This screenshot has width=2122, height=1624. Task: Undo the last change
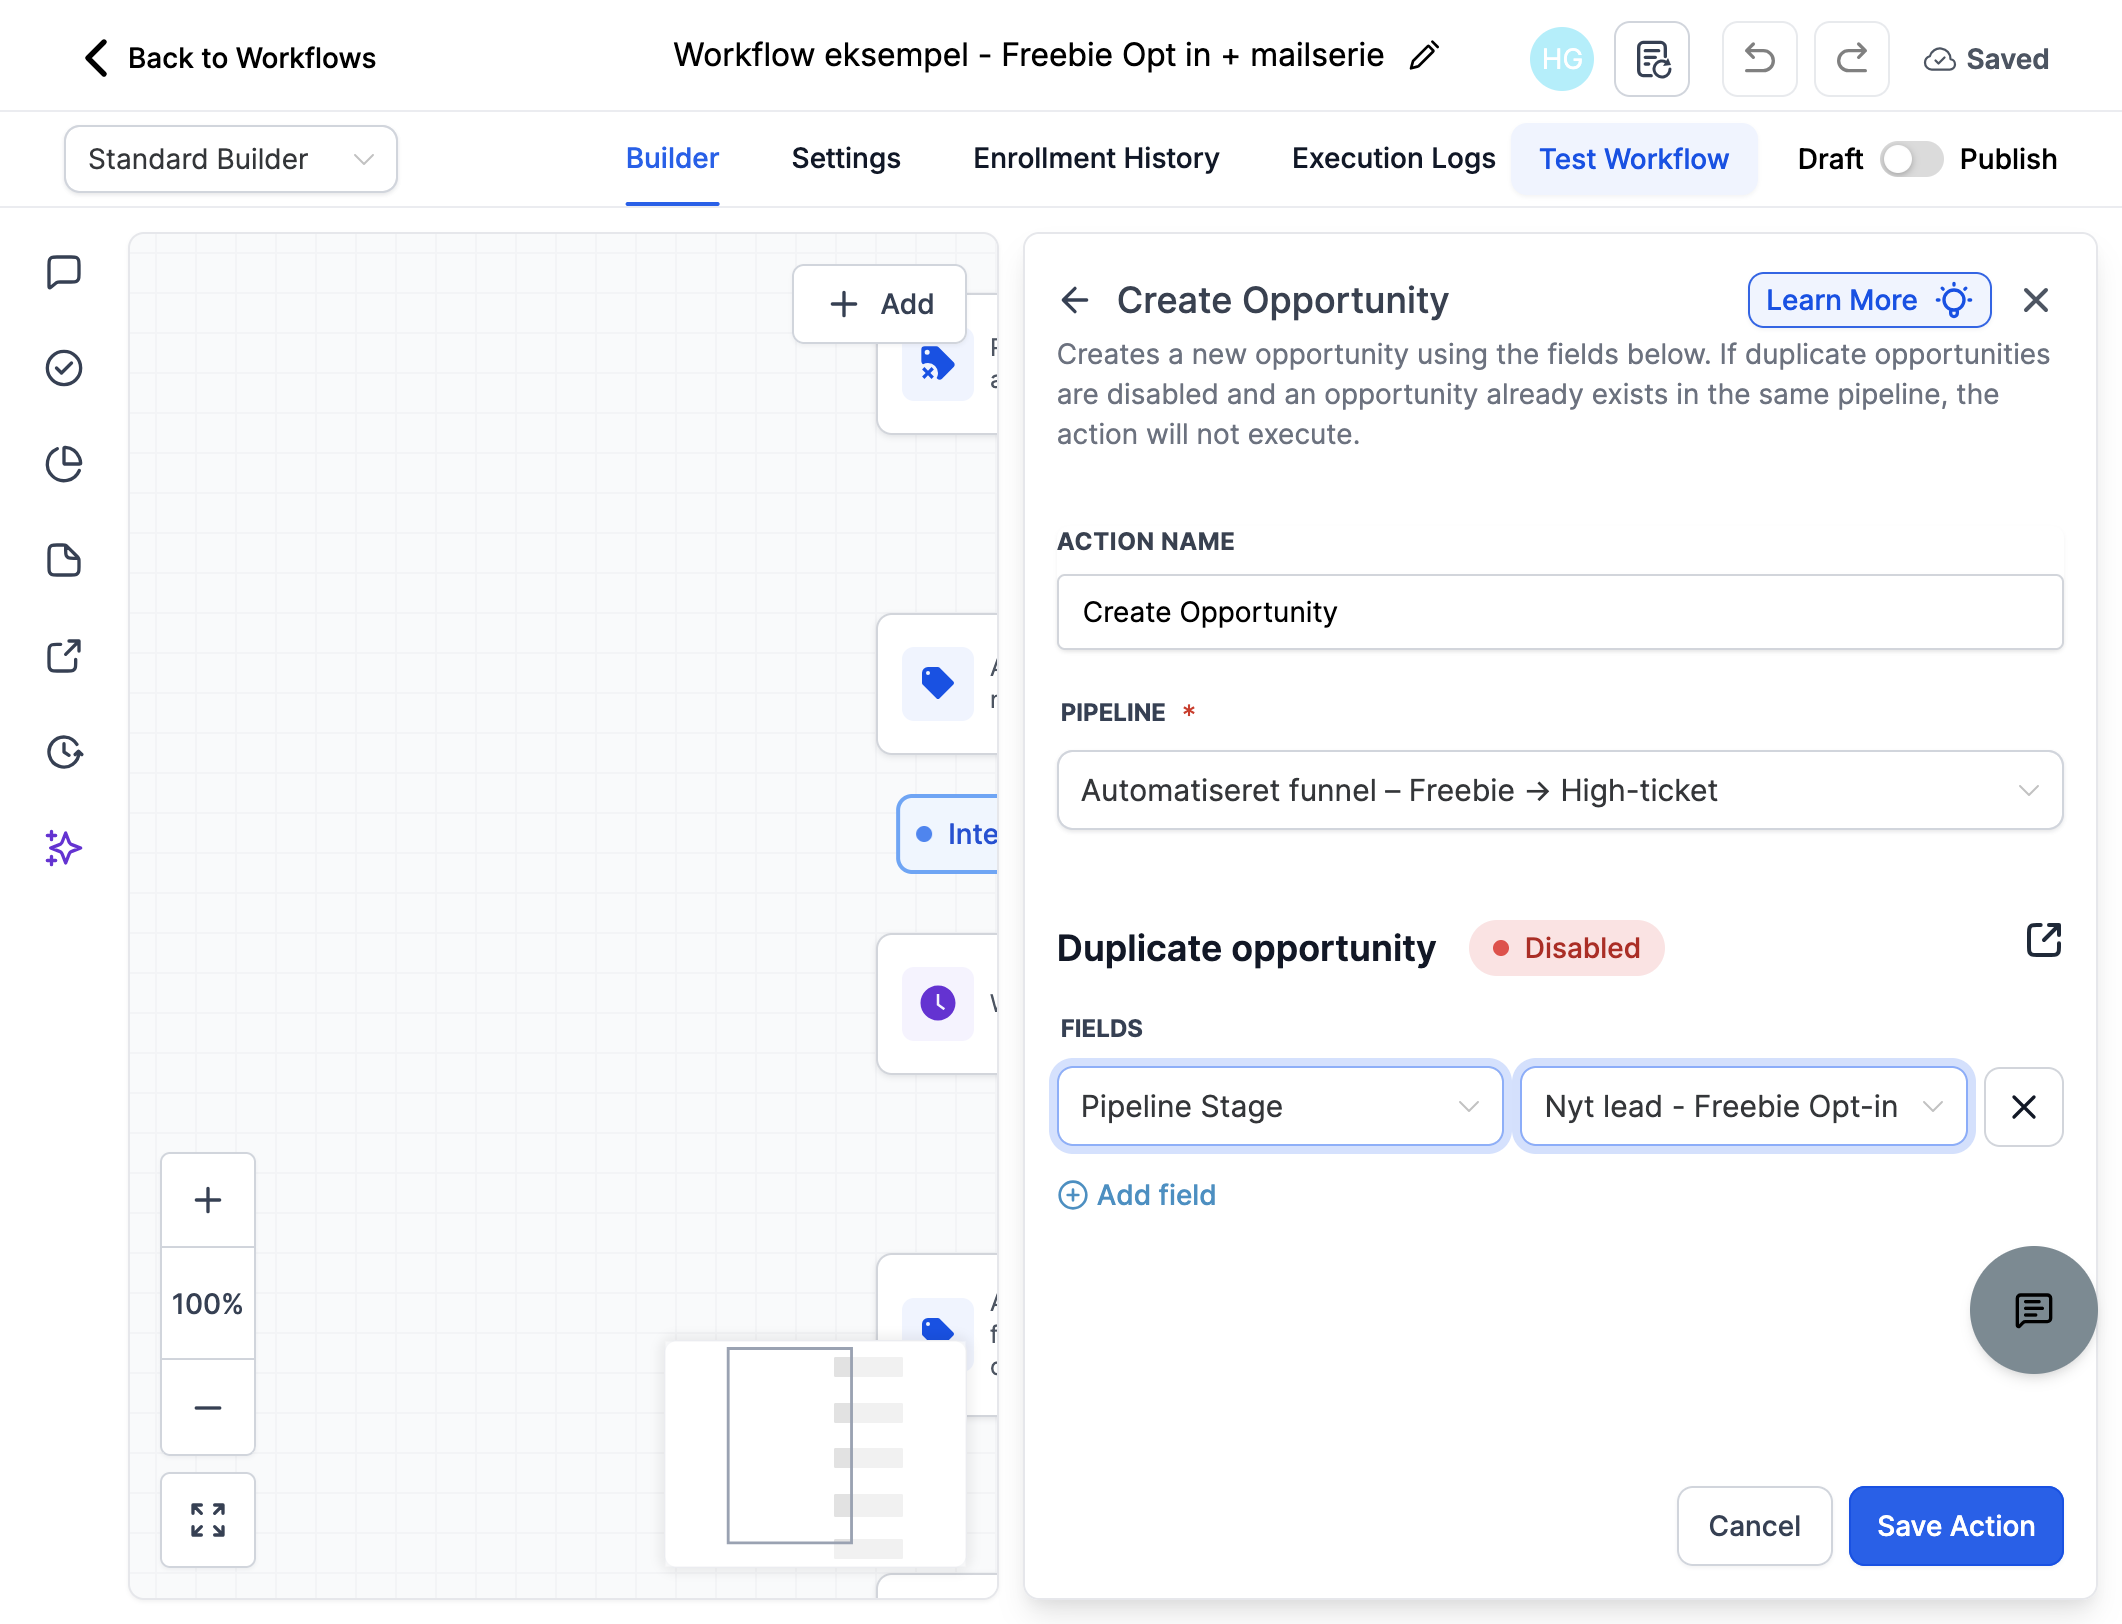click(x=1759, y=59)
